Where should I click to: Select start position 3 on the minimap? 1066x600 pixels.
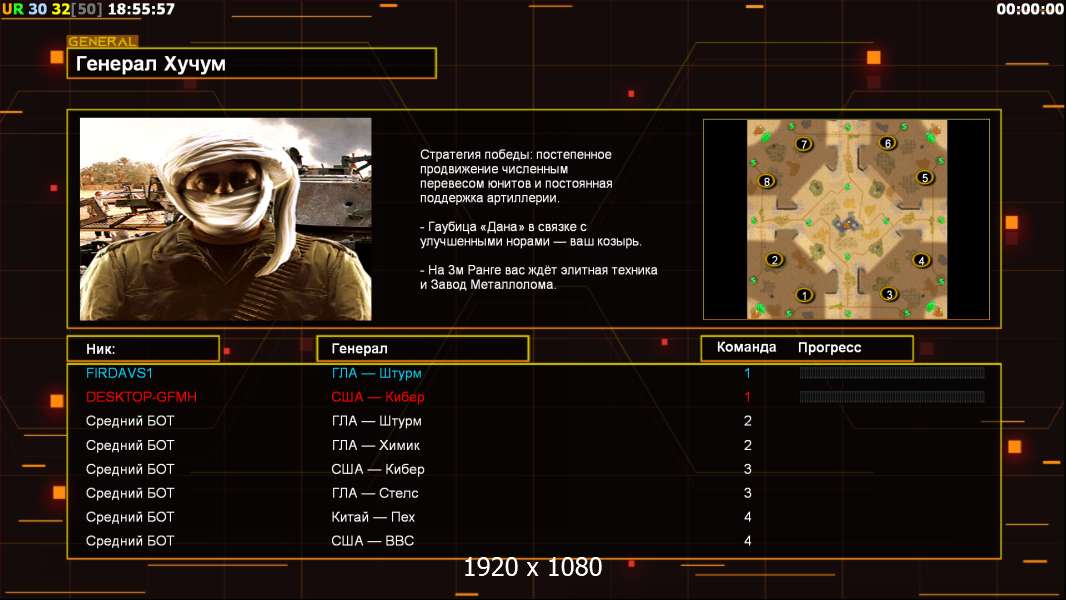coord(889,294)
